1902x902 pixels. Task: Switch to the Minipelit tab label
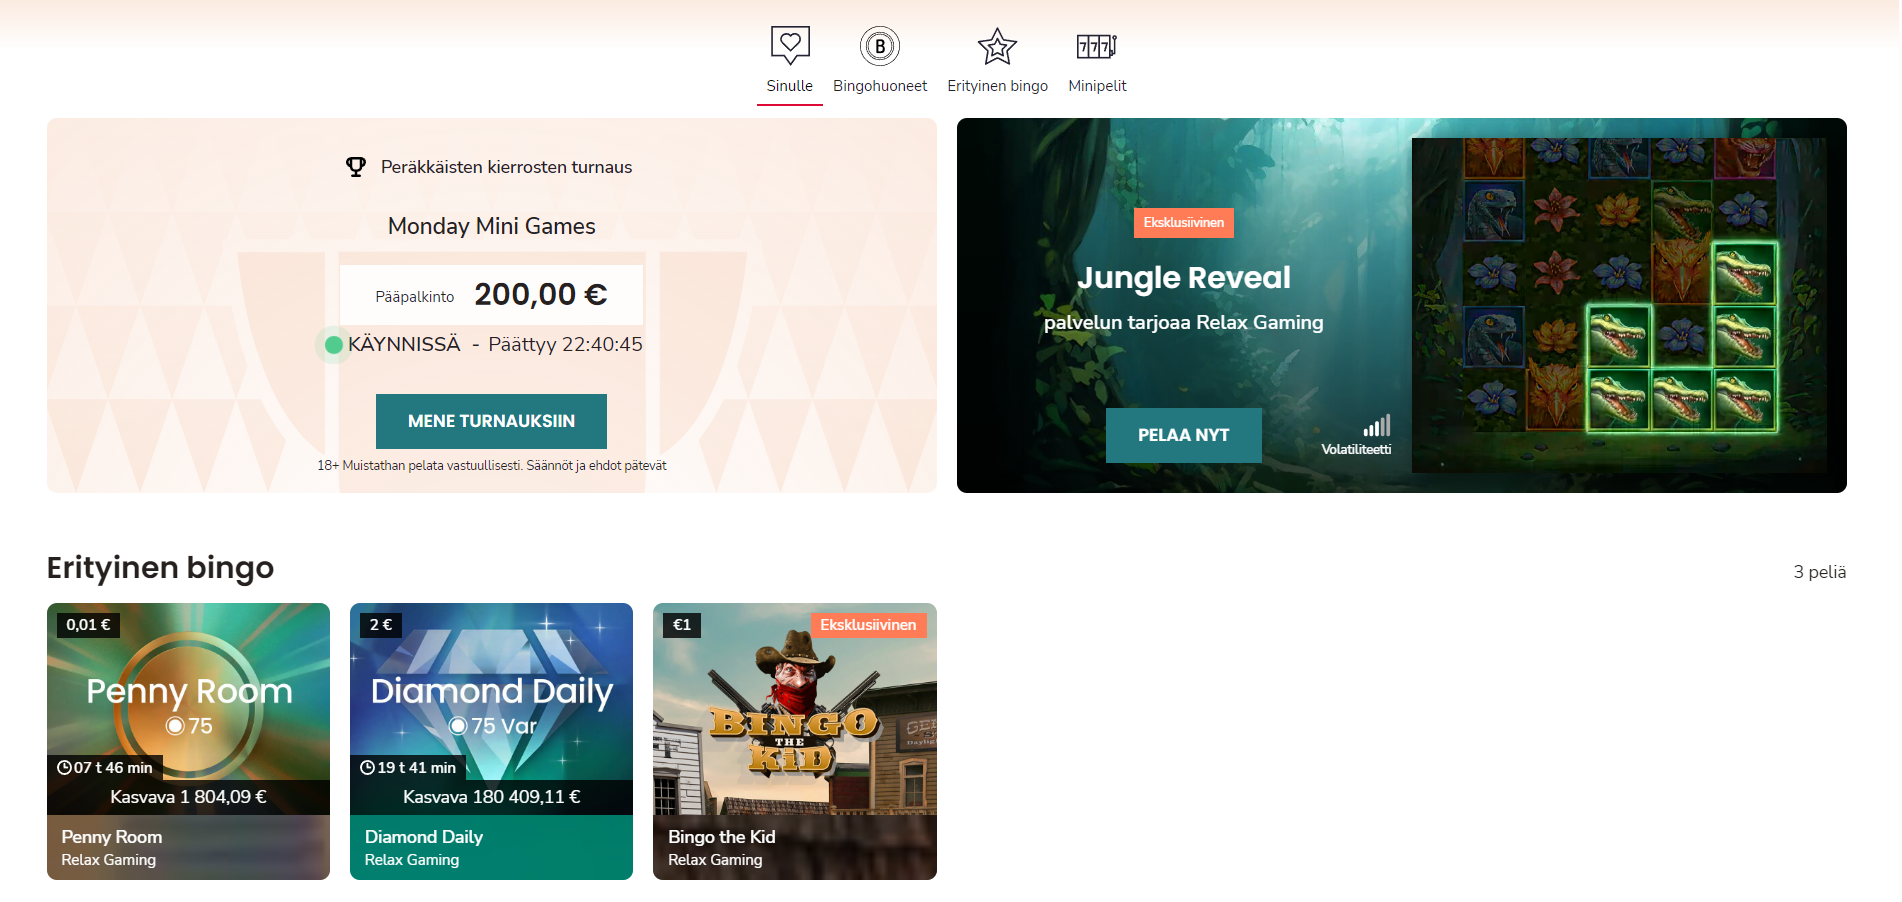click(x=1097, y=86)
